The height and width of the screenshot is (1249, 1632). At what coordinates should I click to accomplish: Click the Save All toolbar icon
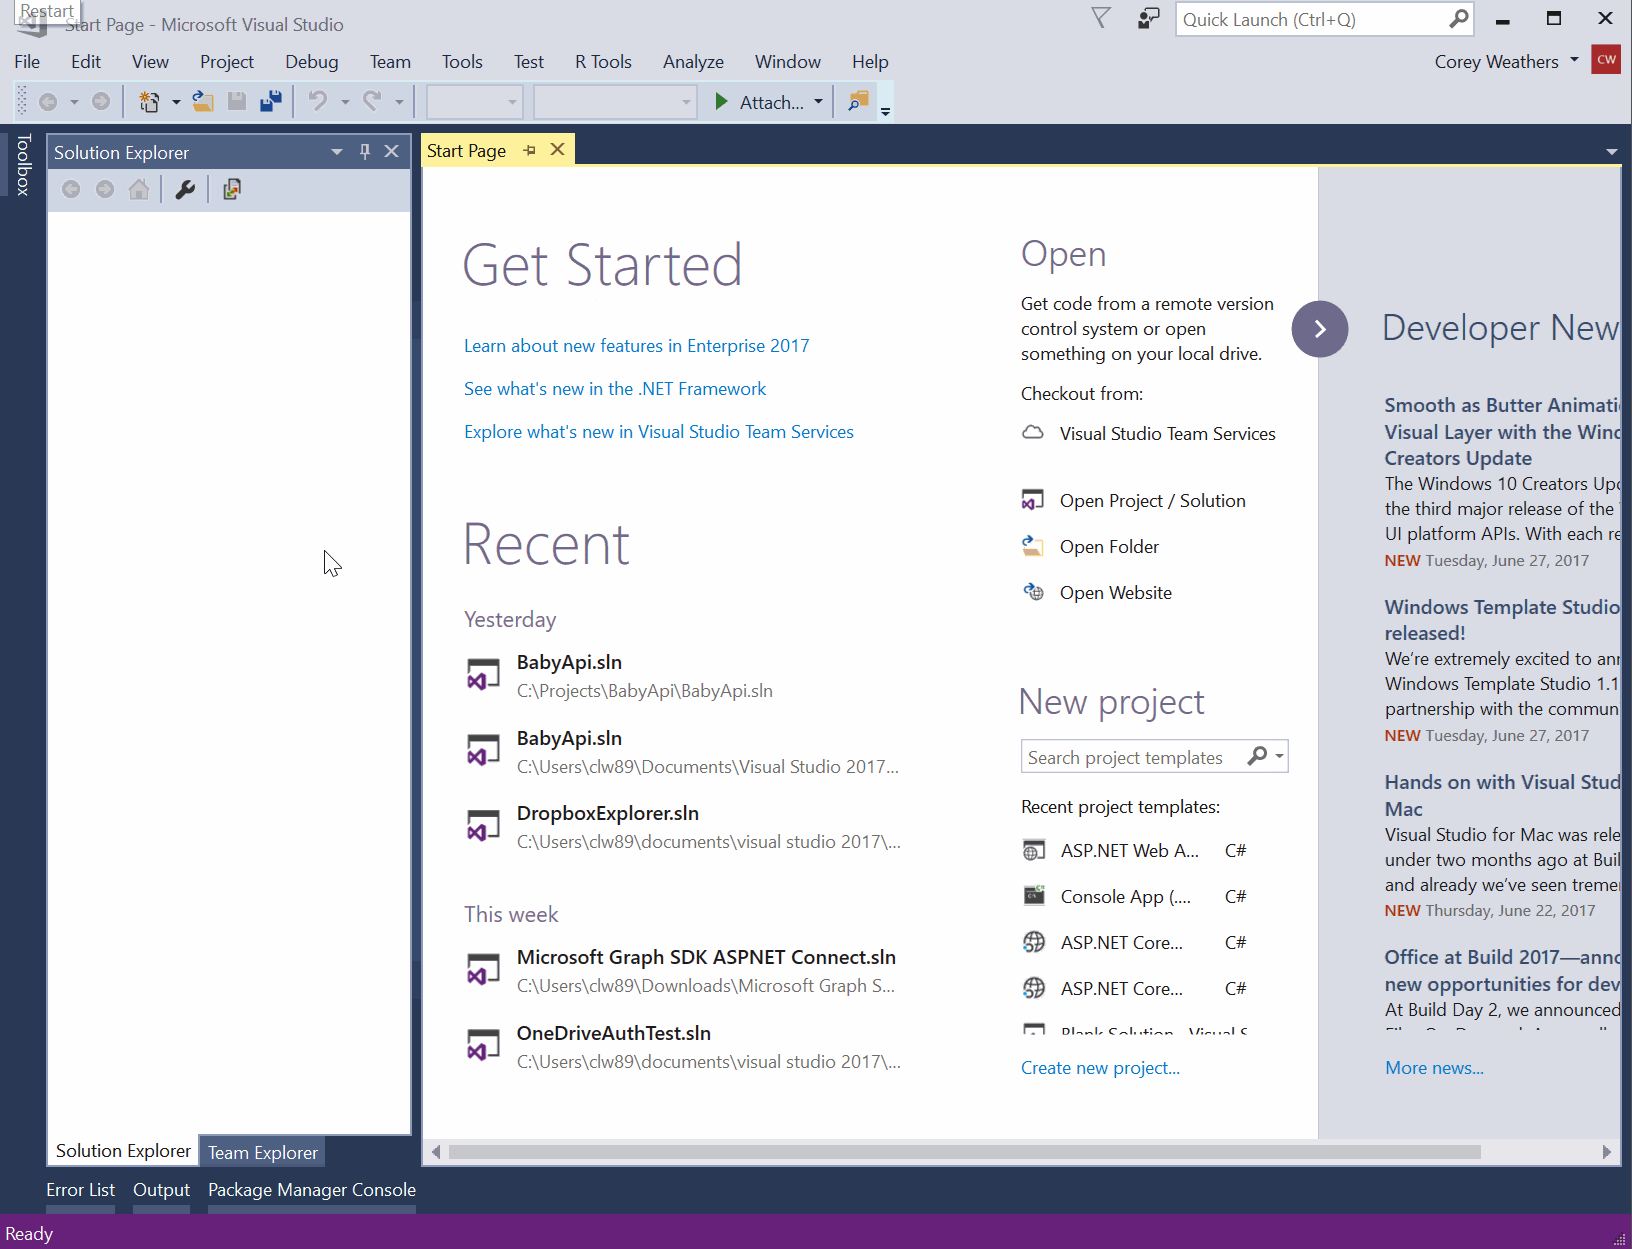click(271, 101)
